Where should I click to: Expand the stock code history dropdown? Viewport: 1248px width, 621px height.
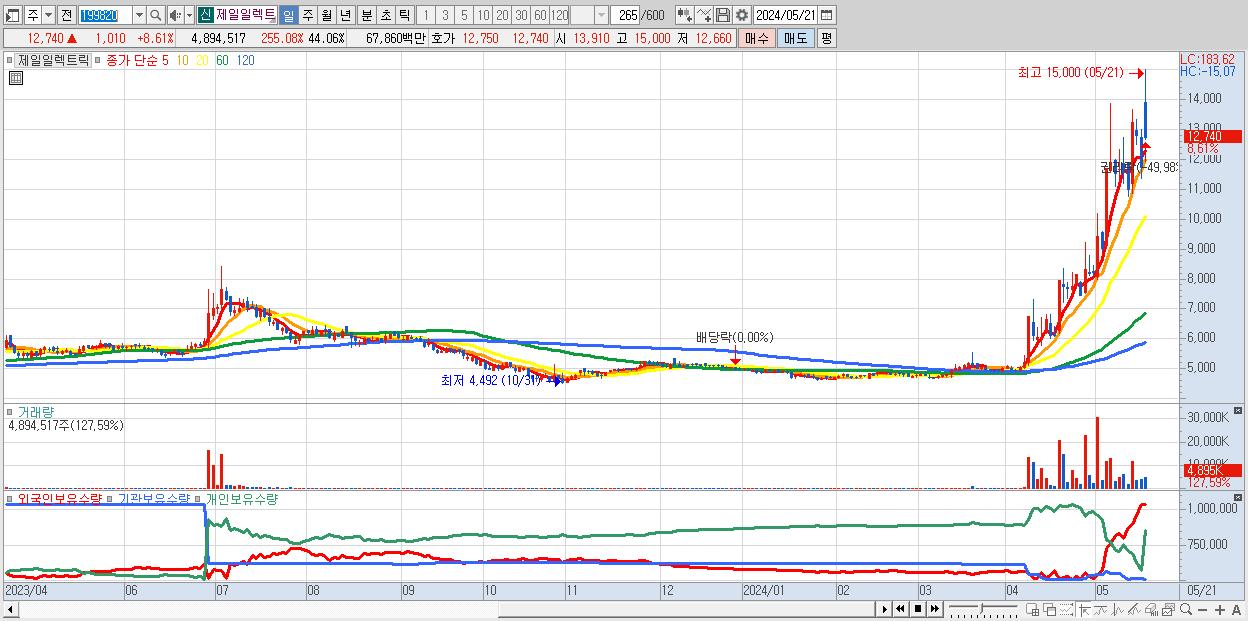tap(139, 15)
